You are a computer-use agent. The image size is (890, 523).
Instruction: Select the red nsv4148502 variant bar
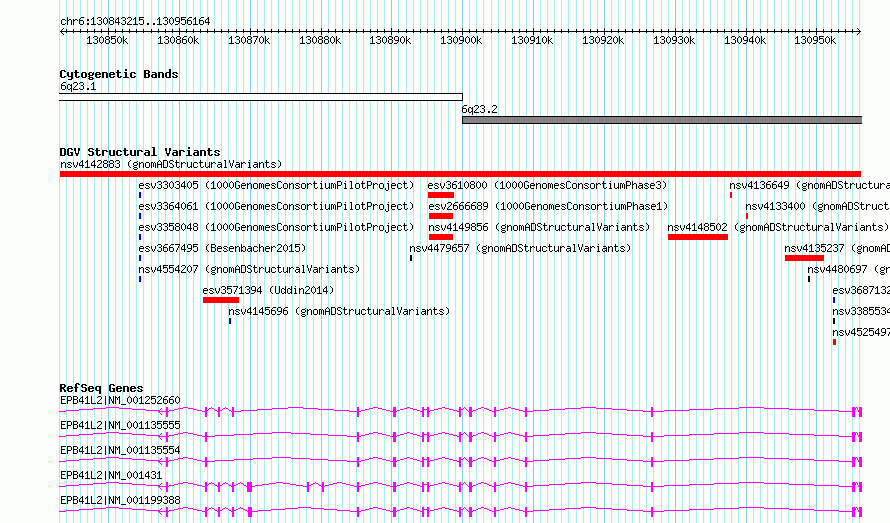(698, 237)
